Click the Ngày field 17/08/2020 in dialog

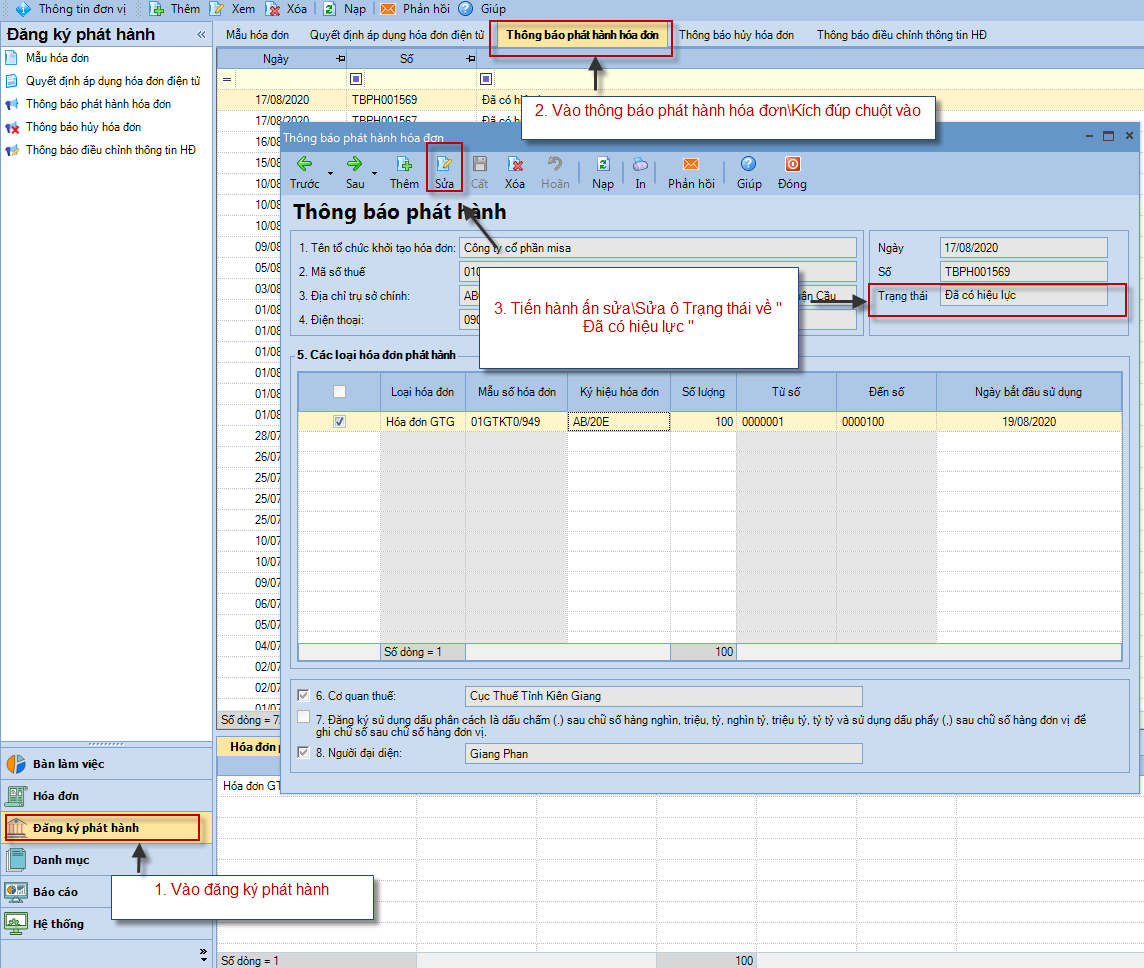pyautogui.click(x=1024, y=247)
